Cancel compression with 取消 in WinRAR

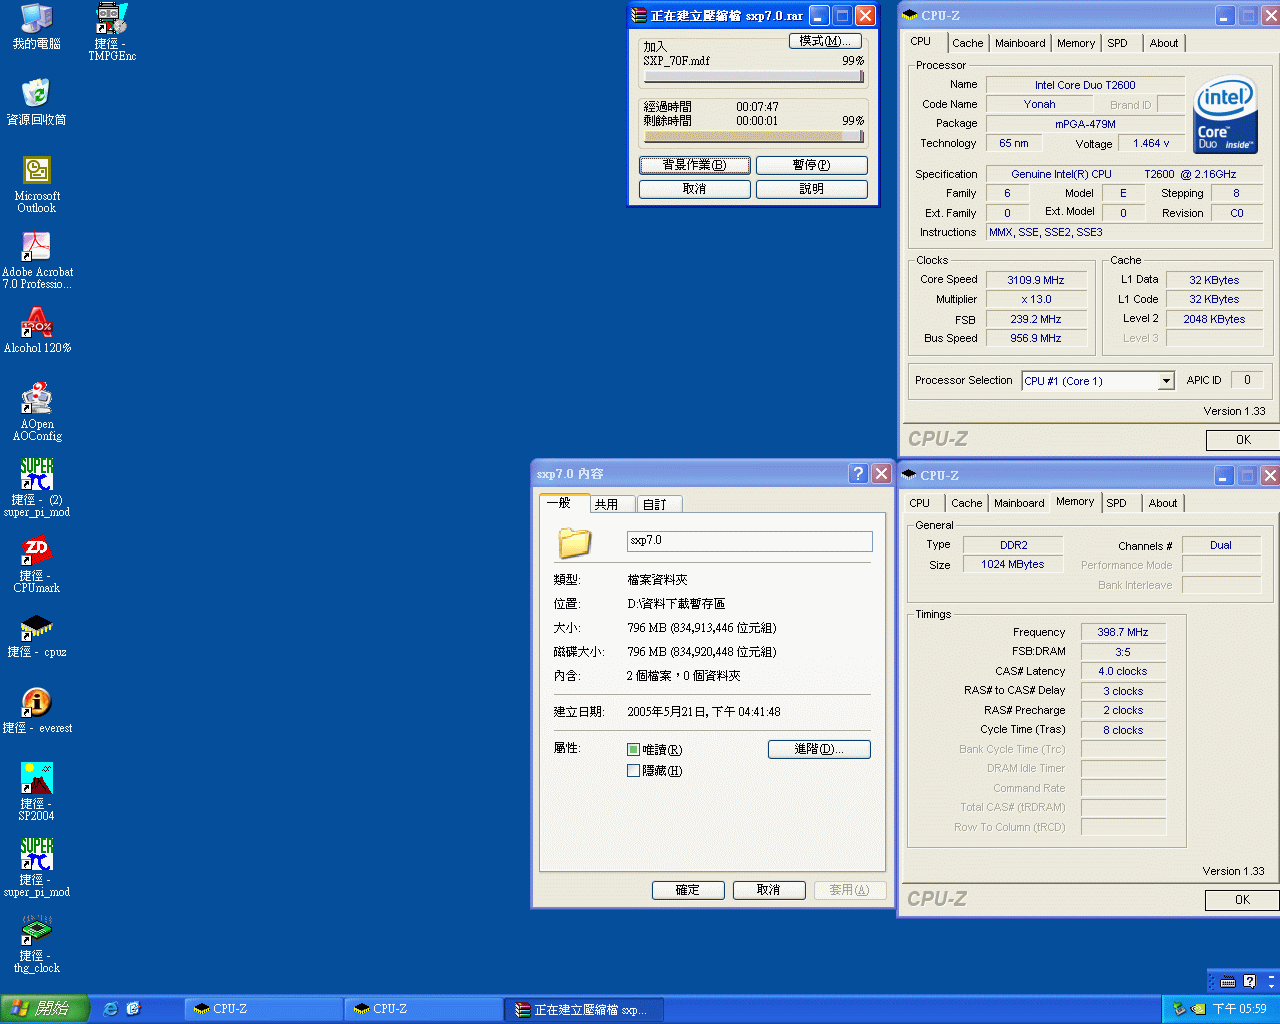pos(695,189)
